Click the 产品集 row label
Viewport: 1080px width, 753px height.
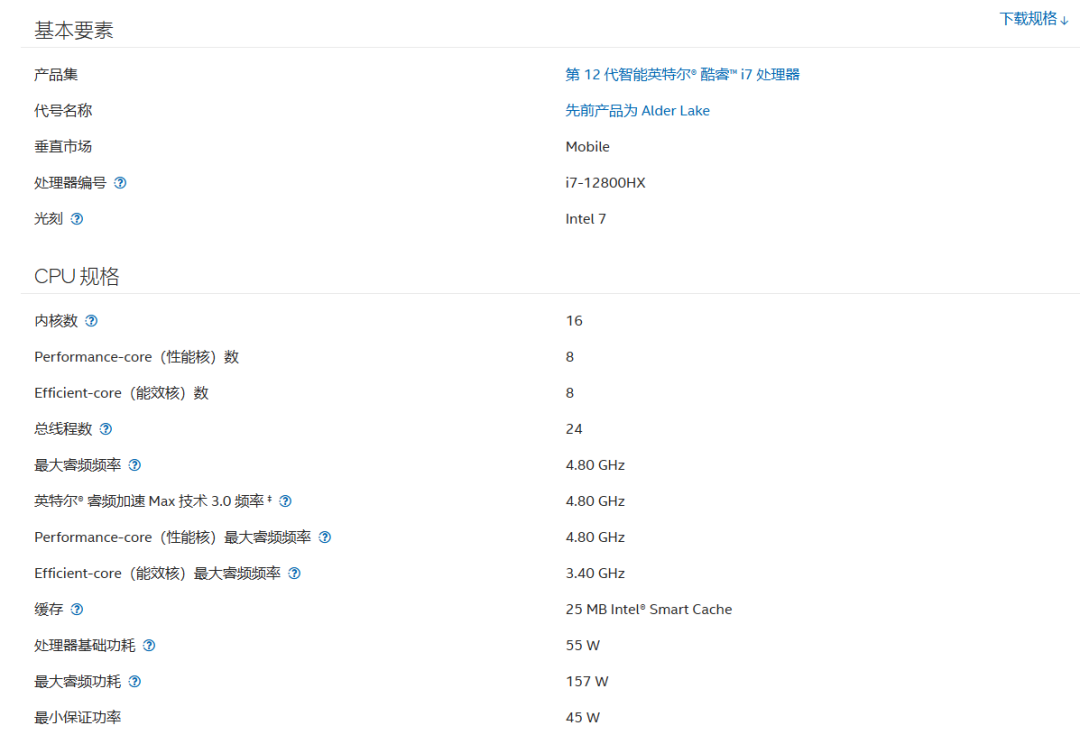56,74
